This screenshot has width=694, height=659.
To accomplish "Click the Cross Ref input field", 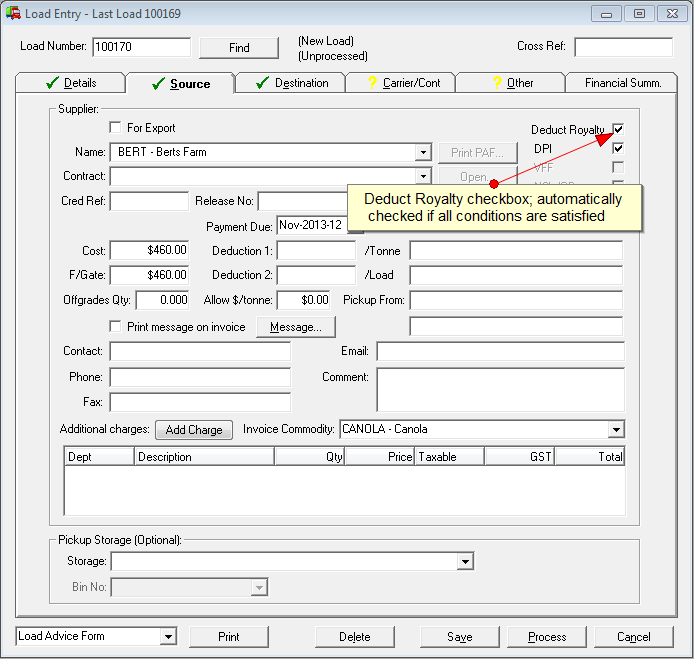I will click(x=623, y=47).
